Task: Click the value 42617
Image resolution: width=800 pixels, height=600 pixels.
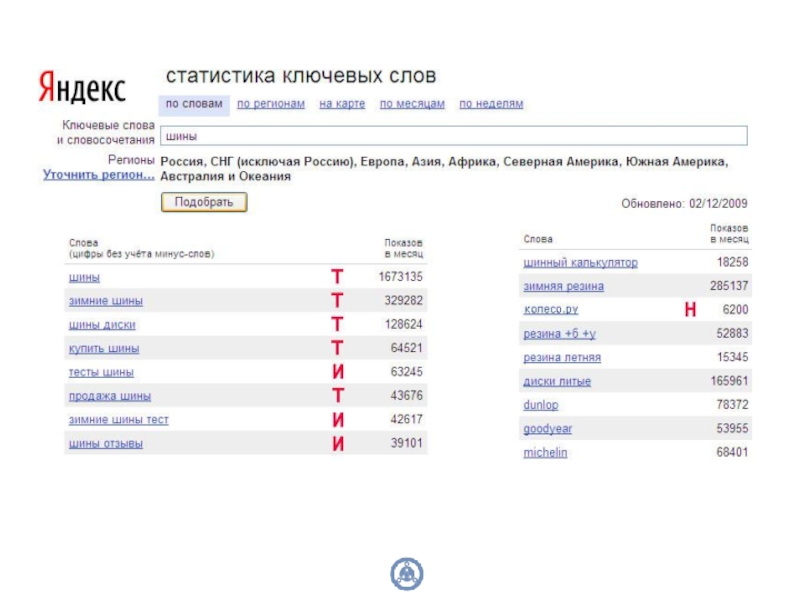Action: (407, 419)
